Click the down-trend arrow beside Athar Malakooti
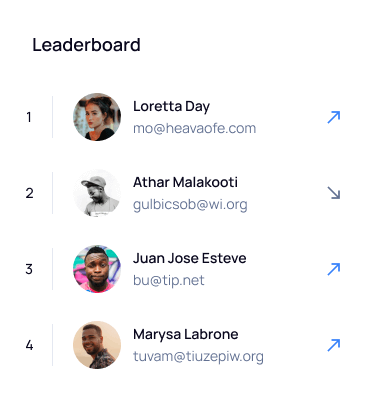 [334, 193]
